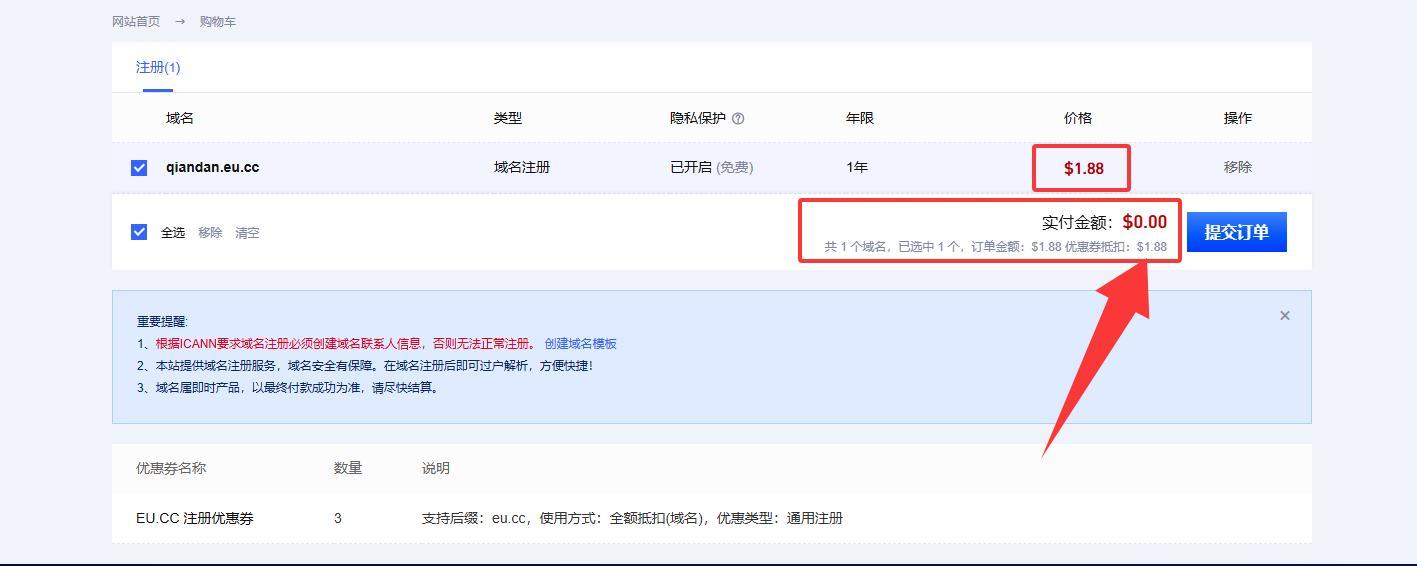Click the domain name qiandan.eu.cc
The width and height of the screenshot is (1417, 566).
coord(212,167)
